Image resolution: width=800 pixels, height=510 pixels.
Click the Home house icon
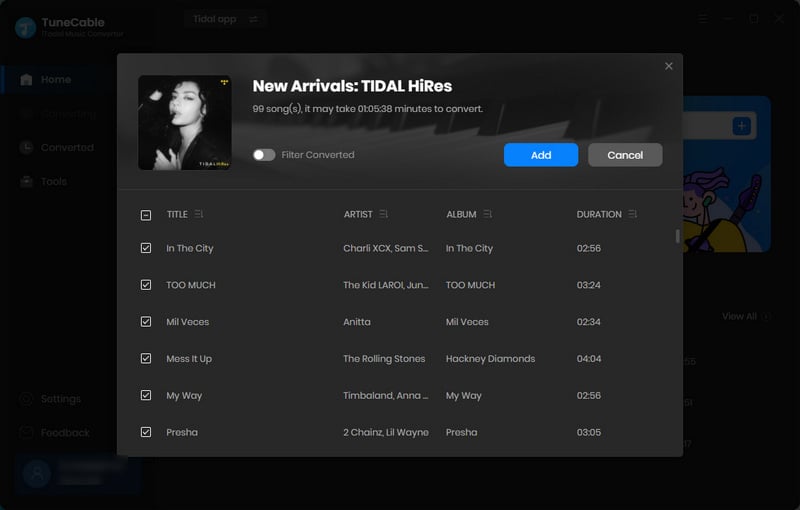26,80
